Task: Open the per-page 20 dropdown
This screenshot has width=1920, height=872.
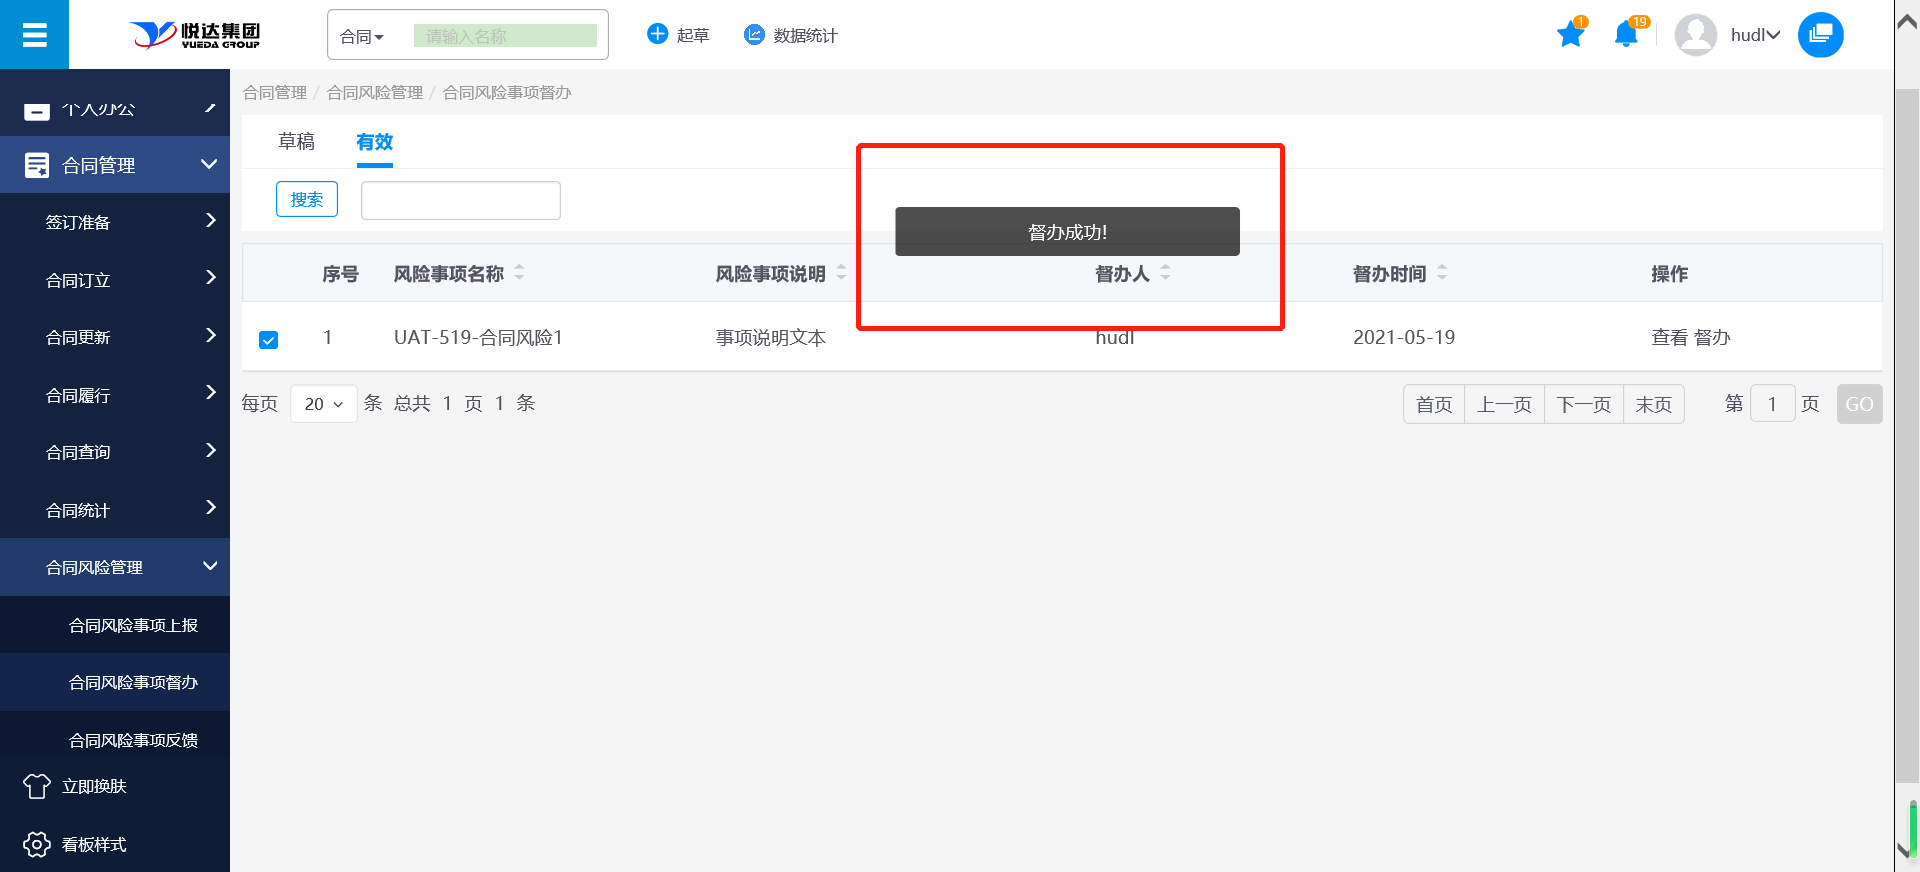Action: (323, 404)
